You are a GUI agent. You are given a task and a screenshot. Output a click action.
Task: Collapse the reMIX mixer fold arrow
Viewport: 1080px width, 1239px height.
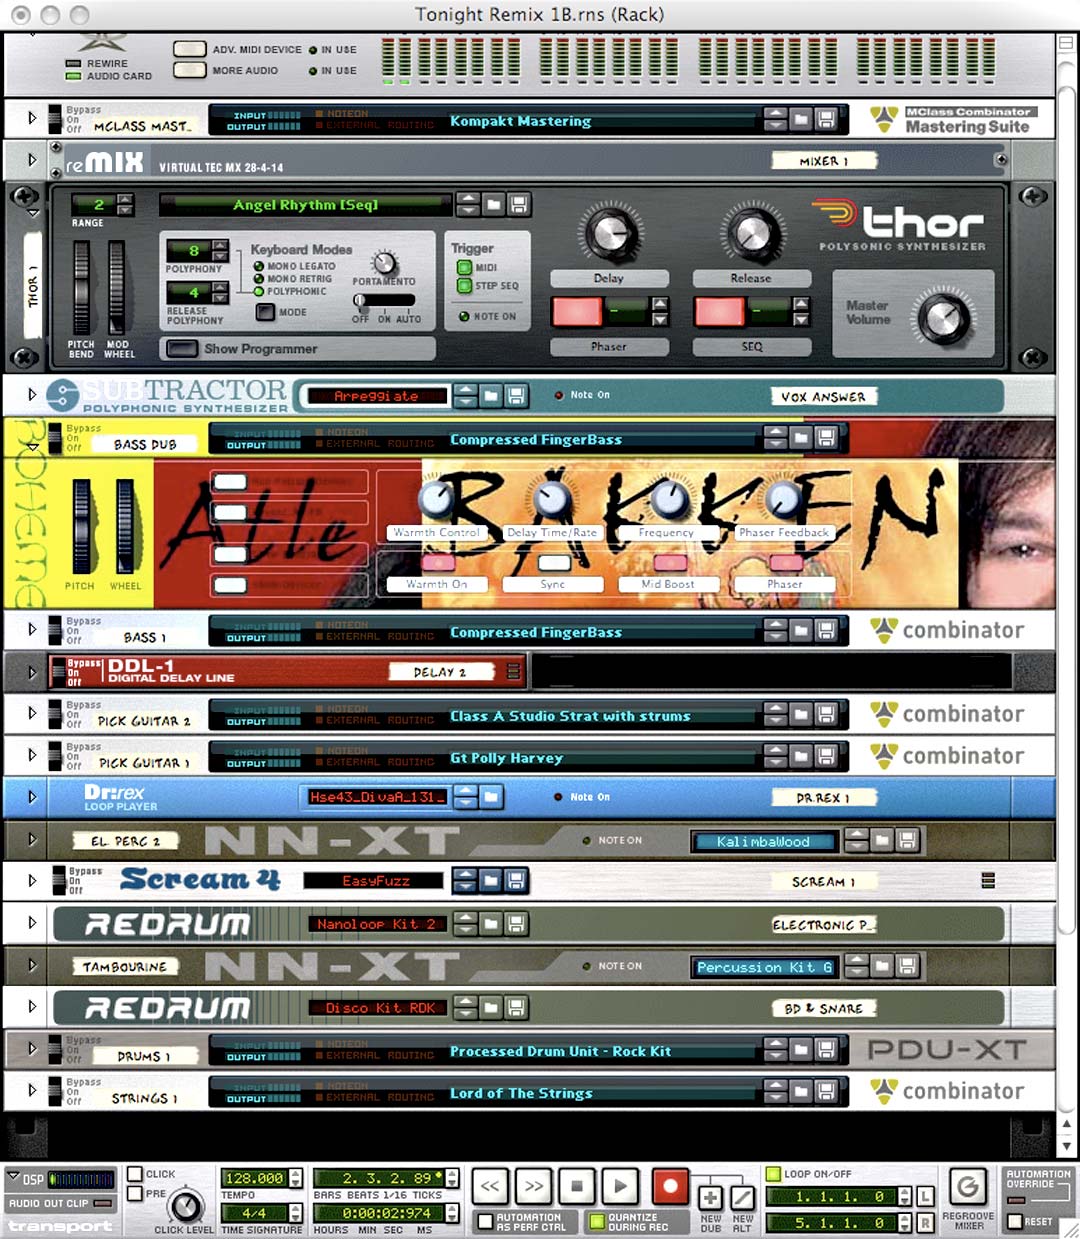pyautogui.click(x=32, y=160)
